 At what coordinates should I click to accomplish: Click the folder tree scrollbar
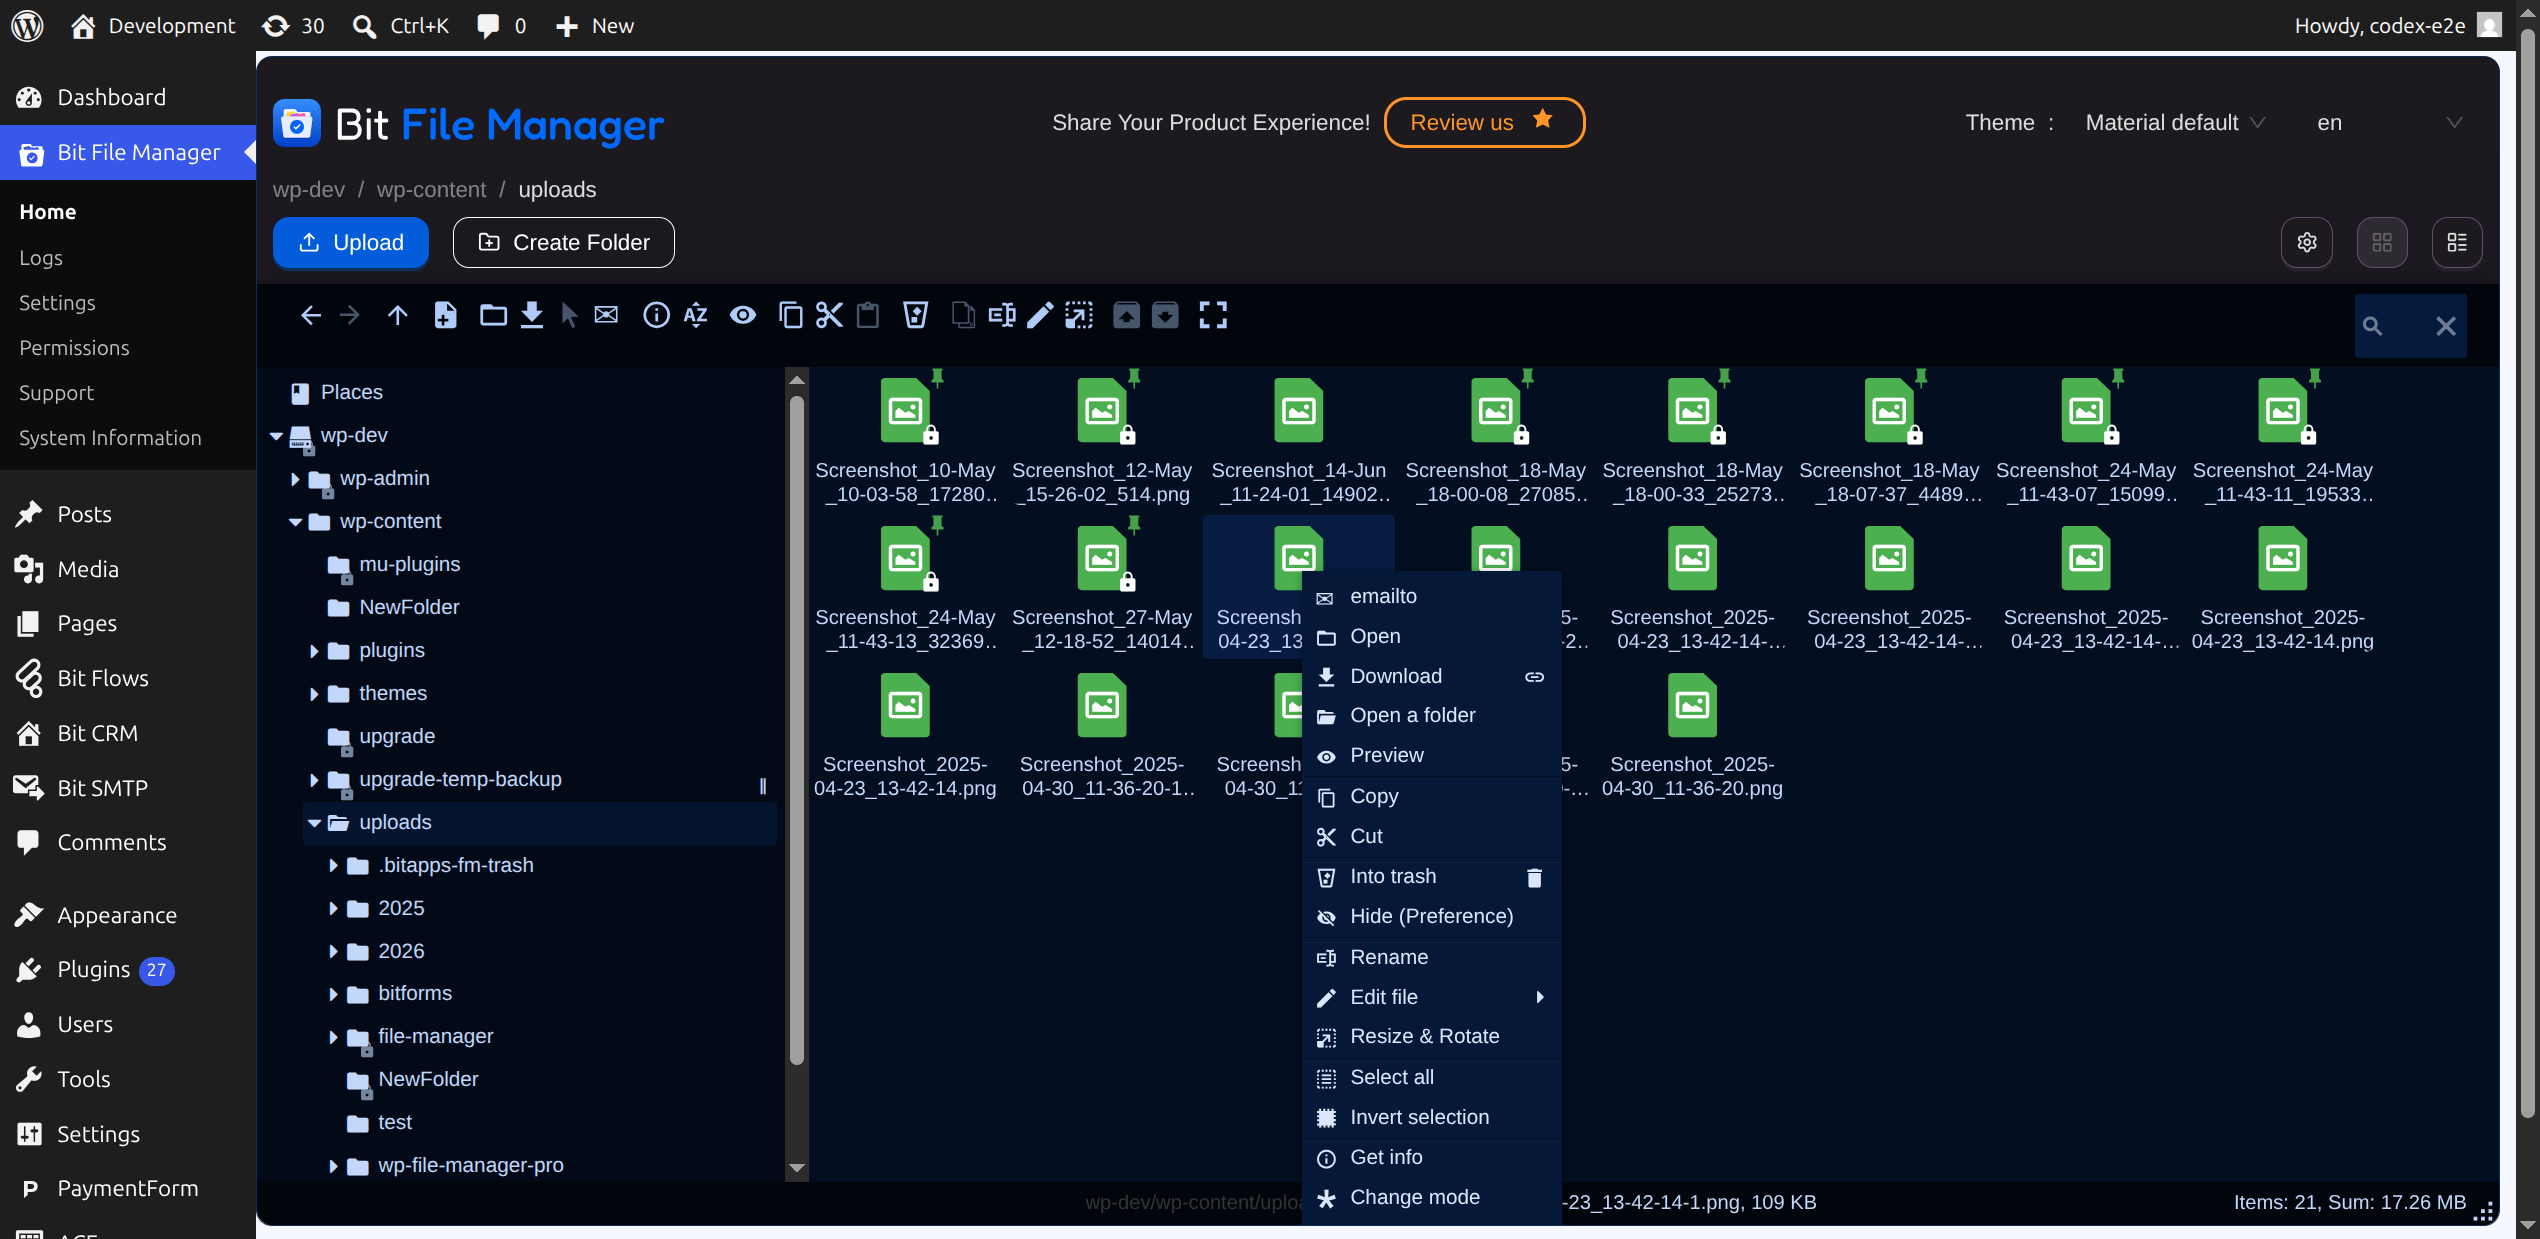click(797, 730)
